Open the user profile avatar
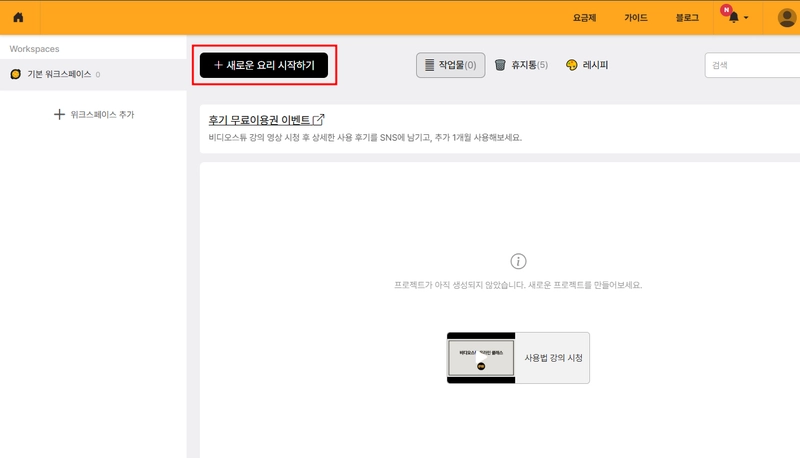 click(787, 18)
